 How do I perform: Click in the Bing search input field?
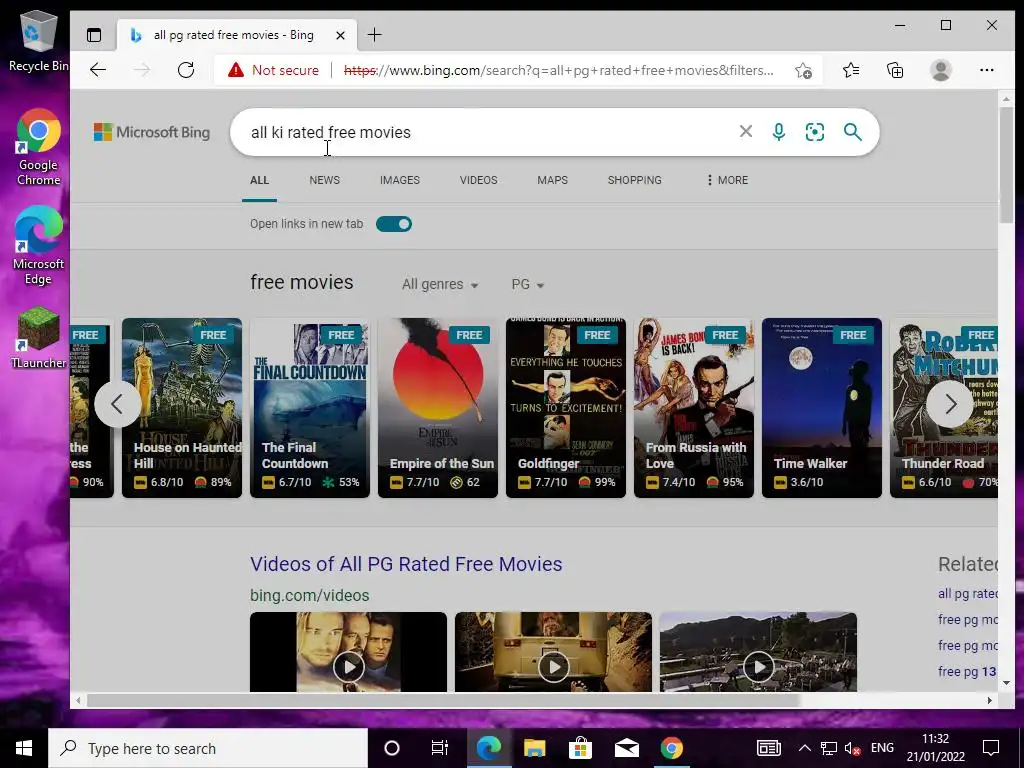click(x=483, y=132)
